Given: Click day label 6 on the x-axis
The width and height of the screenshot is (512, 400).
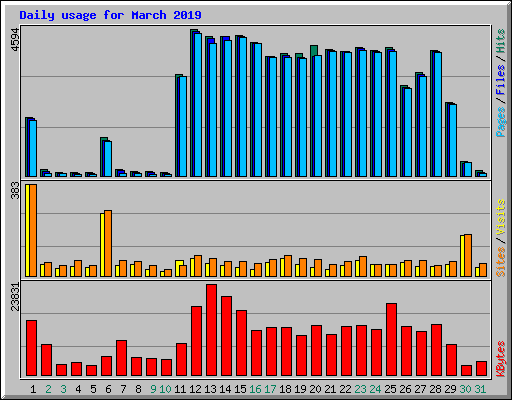Looking at the screenshot, I should (108, 389).
